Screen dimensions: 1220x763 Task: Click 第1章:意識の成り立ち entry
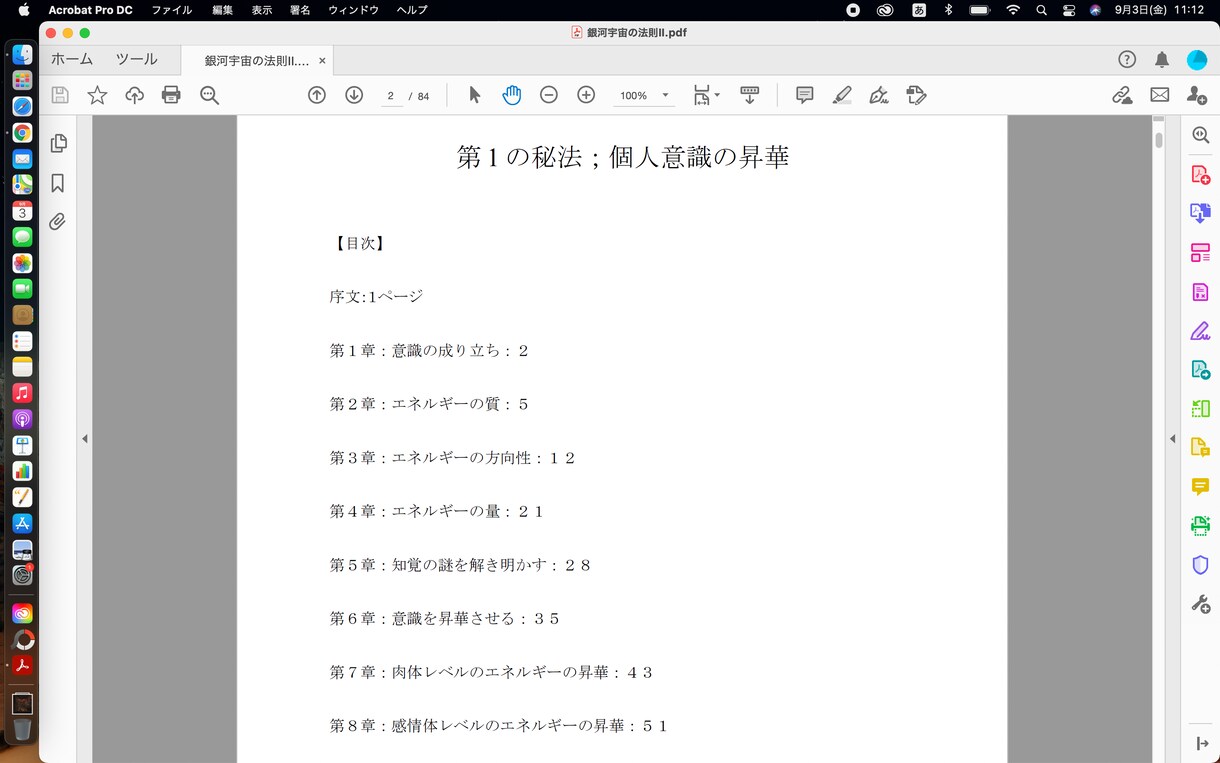point(429,351)
